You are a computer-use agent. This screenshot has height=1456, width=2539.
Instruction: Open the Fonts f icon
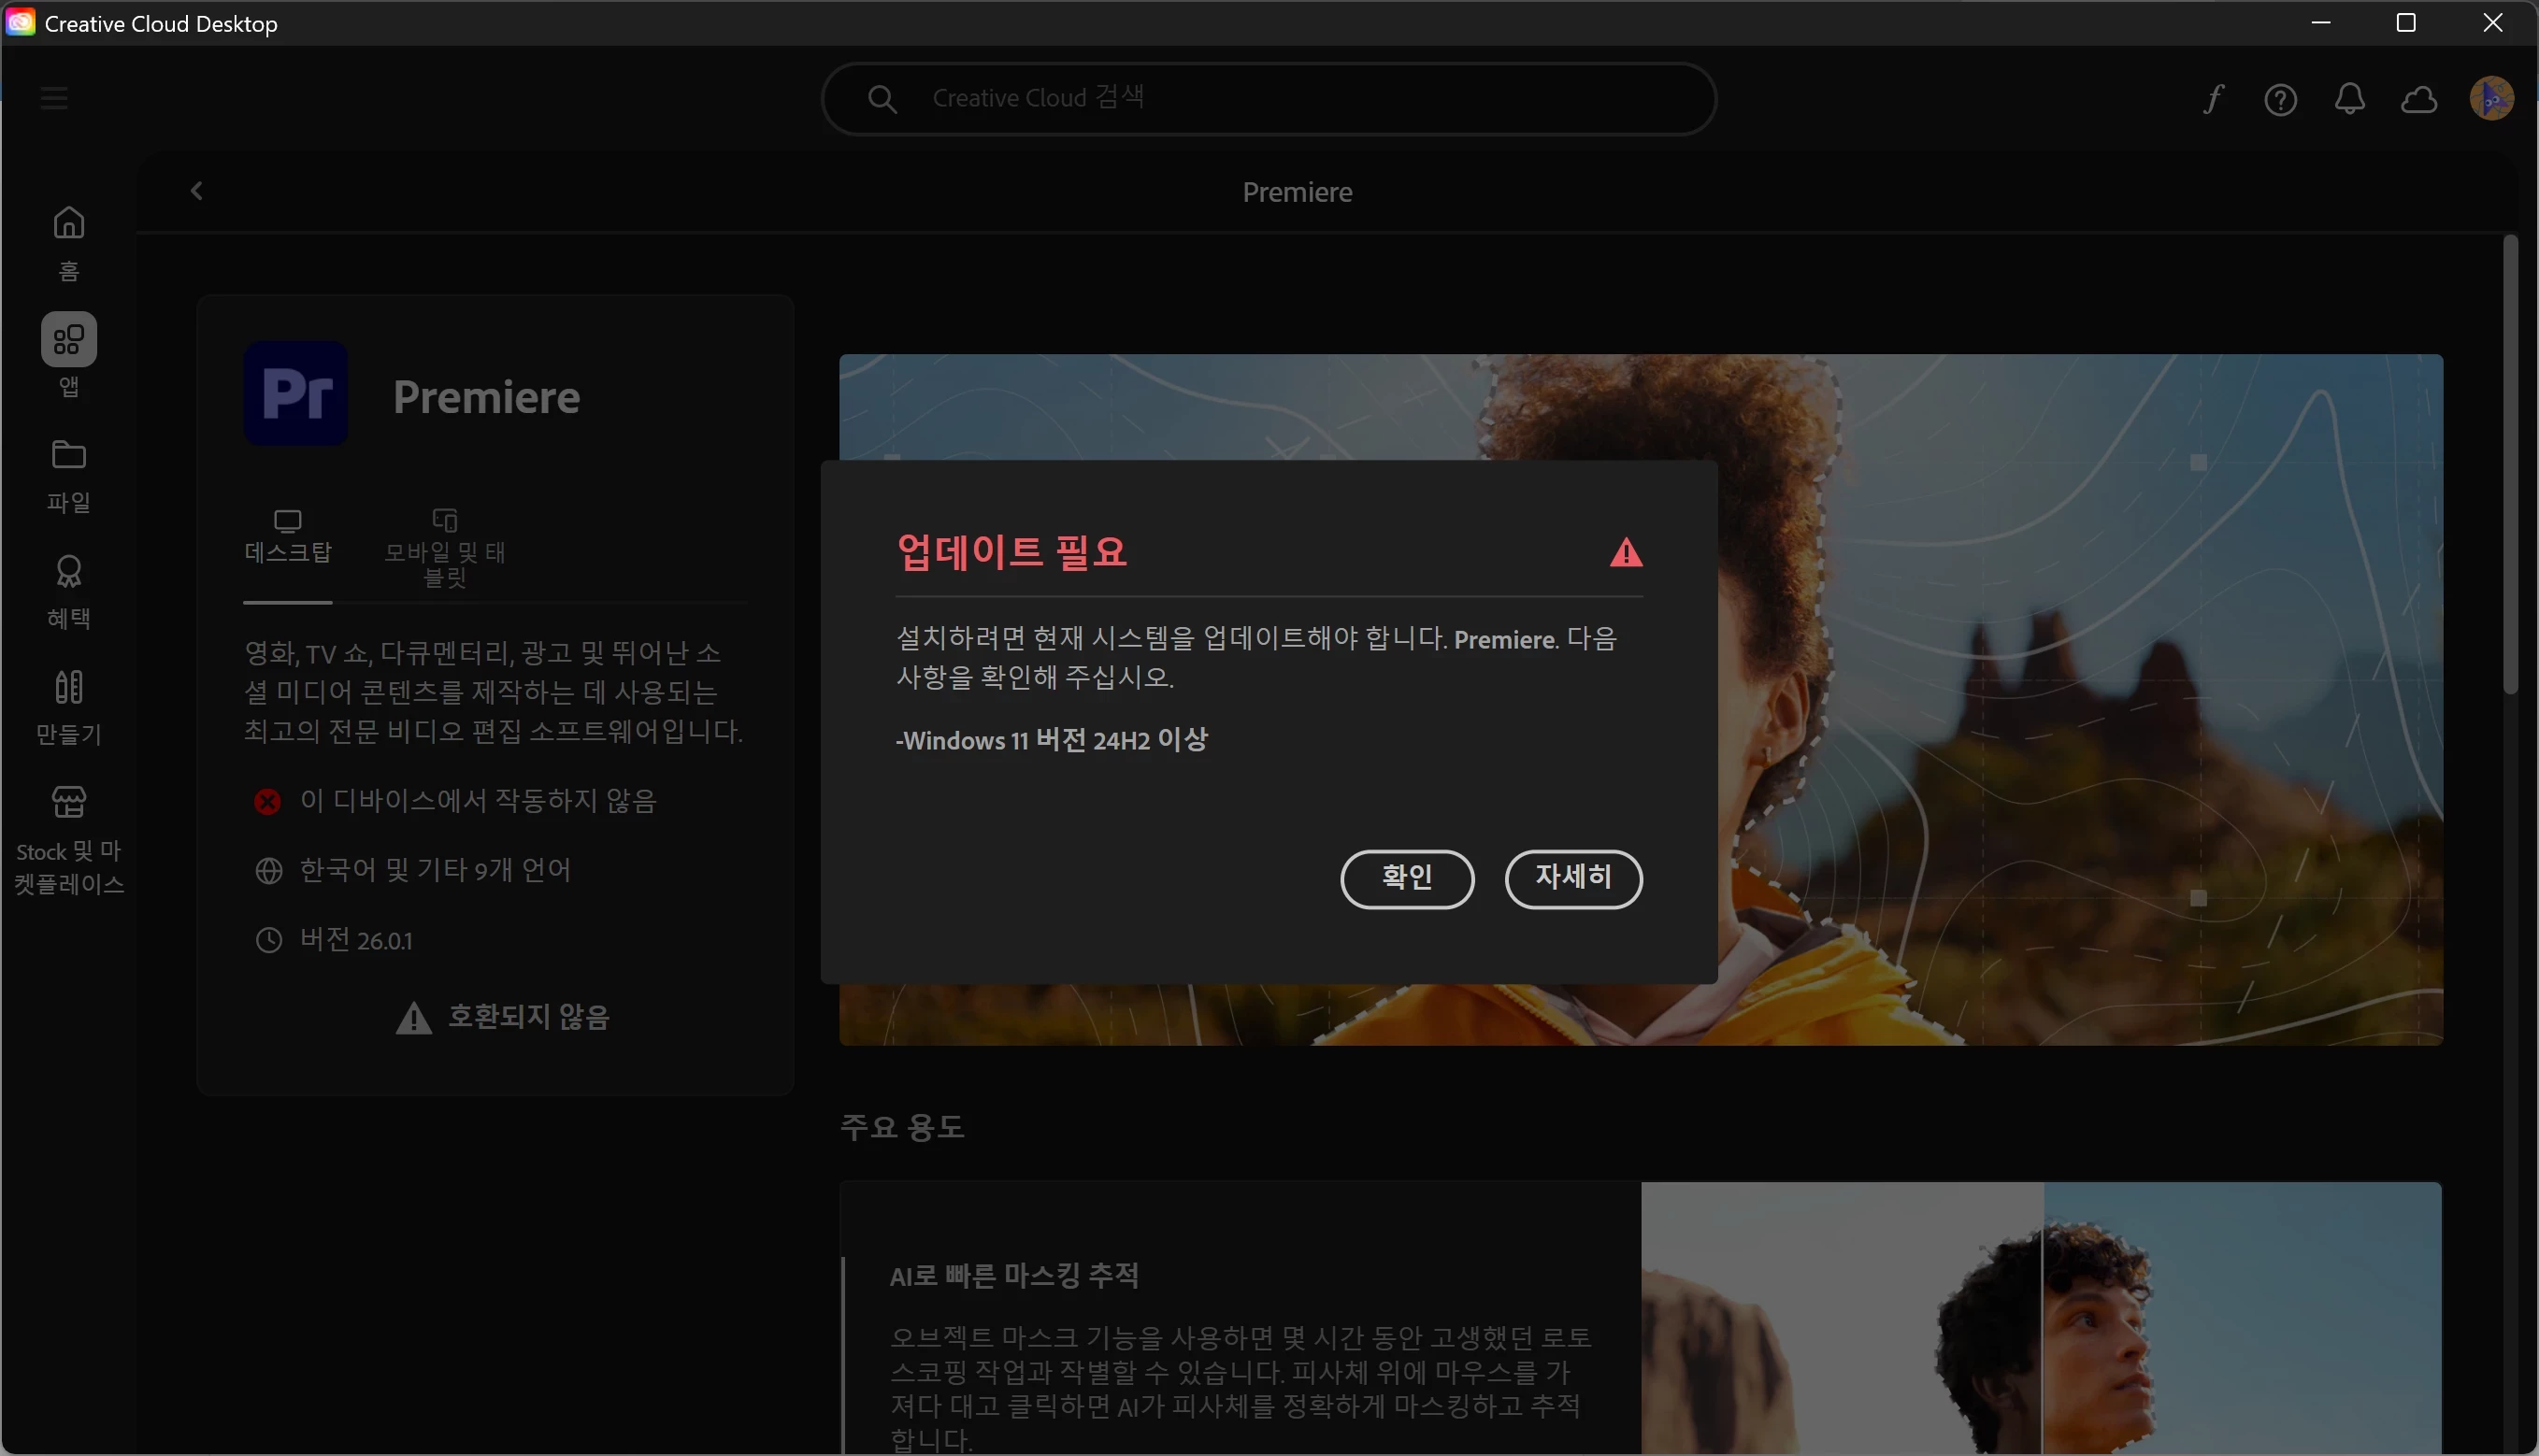coord(2213,99)
